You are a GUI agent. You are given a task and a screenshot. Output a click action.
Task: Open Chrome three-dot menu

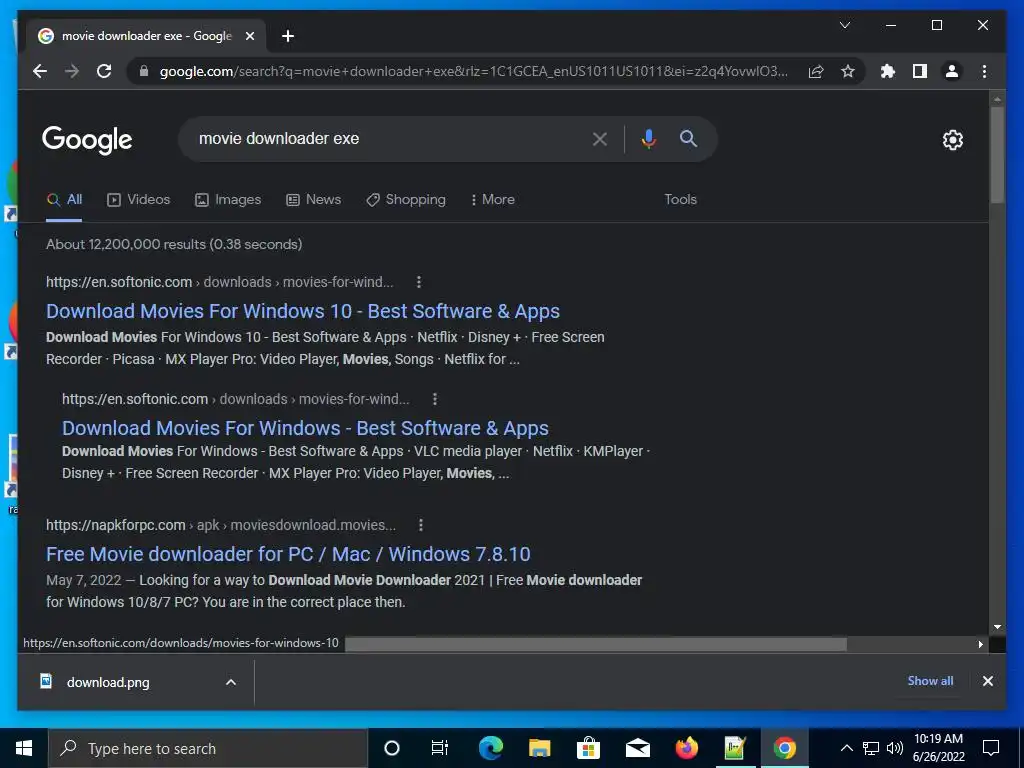[x=984, y=71]
